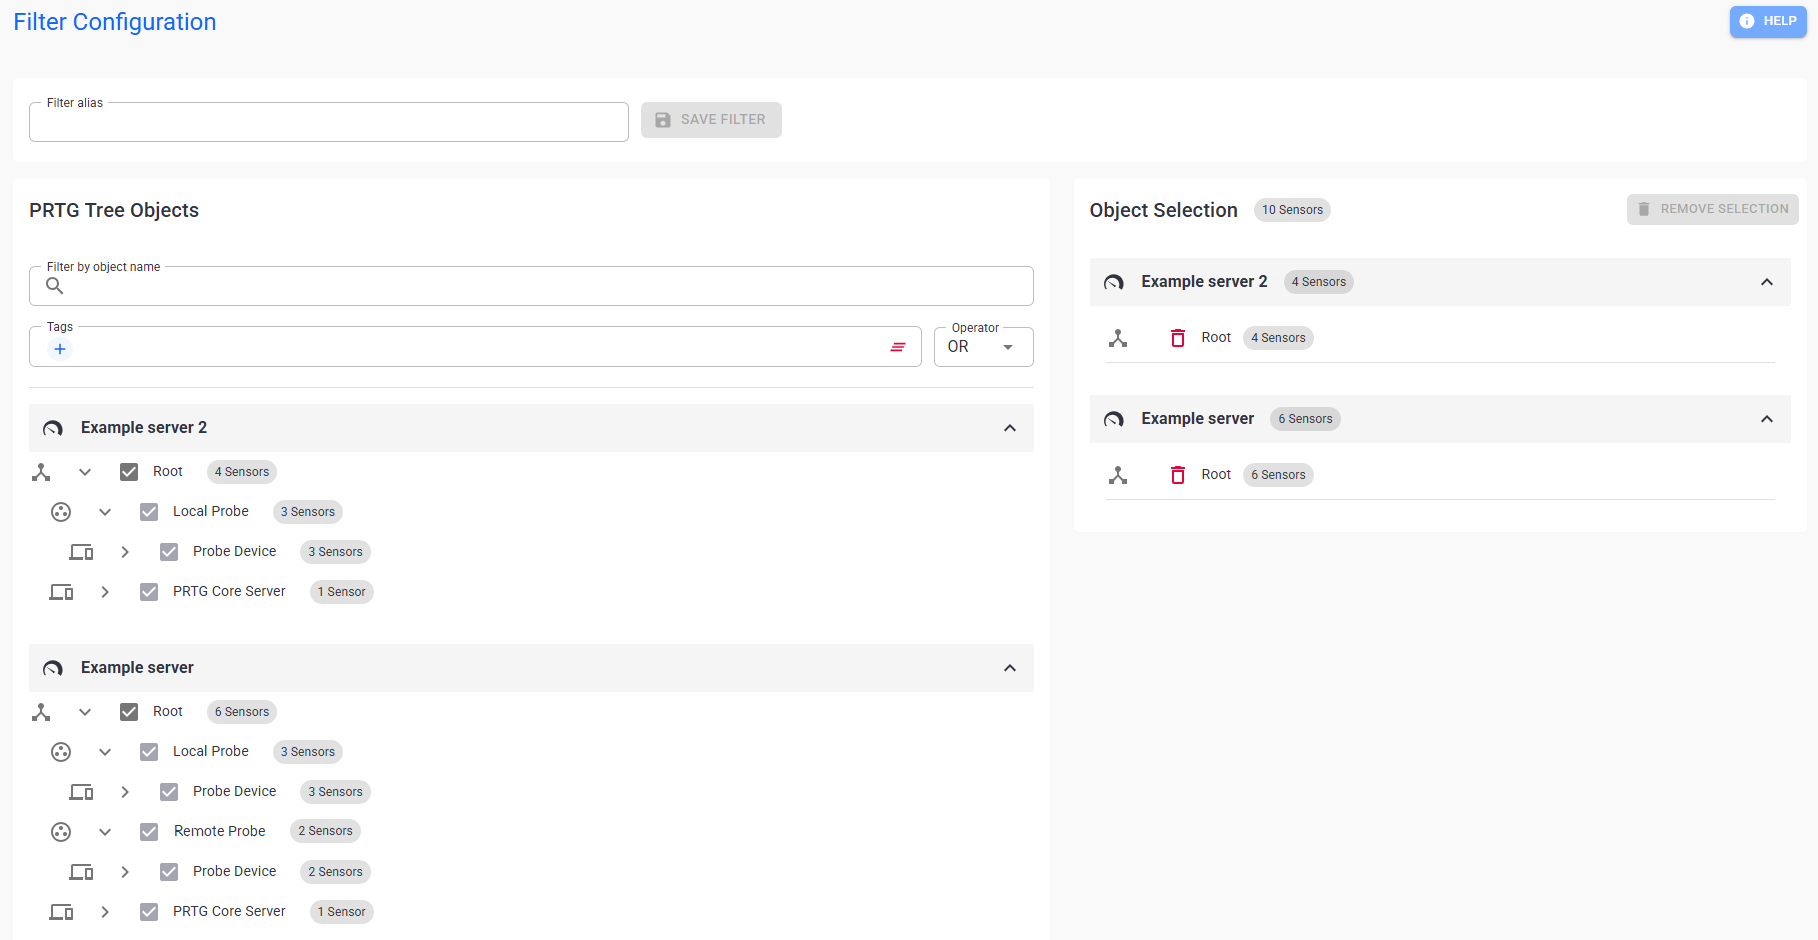Click the add tag plus icon
The image size is (1818, 940).
tap(60, 349)
